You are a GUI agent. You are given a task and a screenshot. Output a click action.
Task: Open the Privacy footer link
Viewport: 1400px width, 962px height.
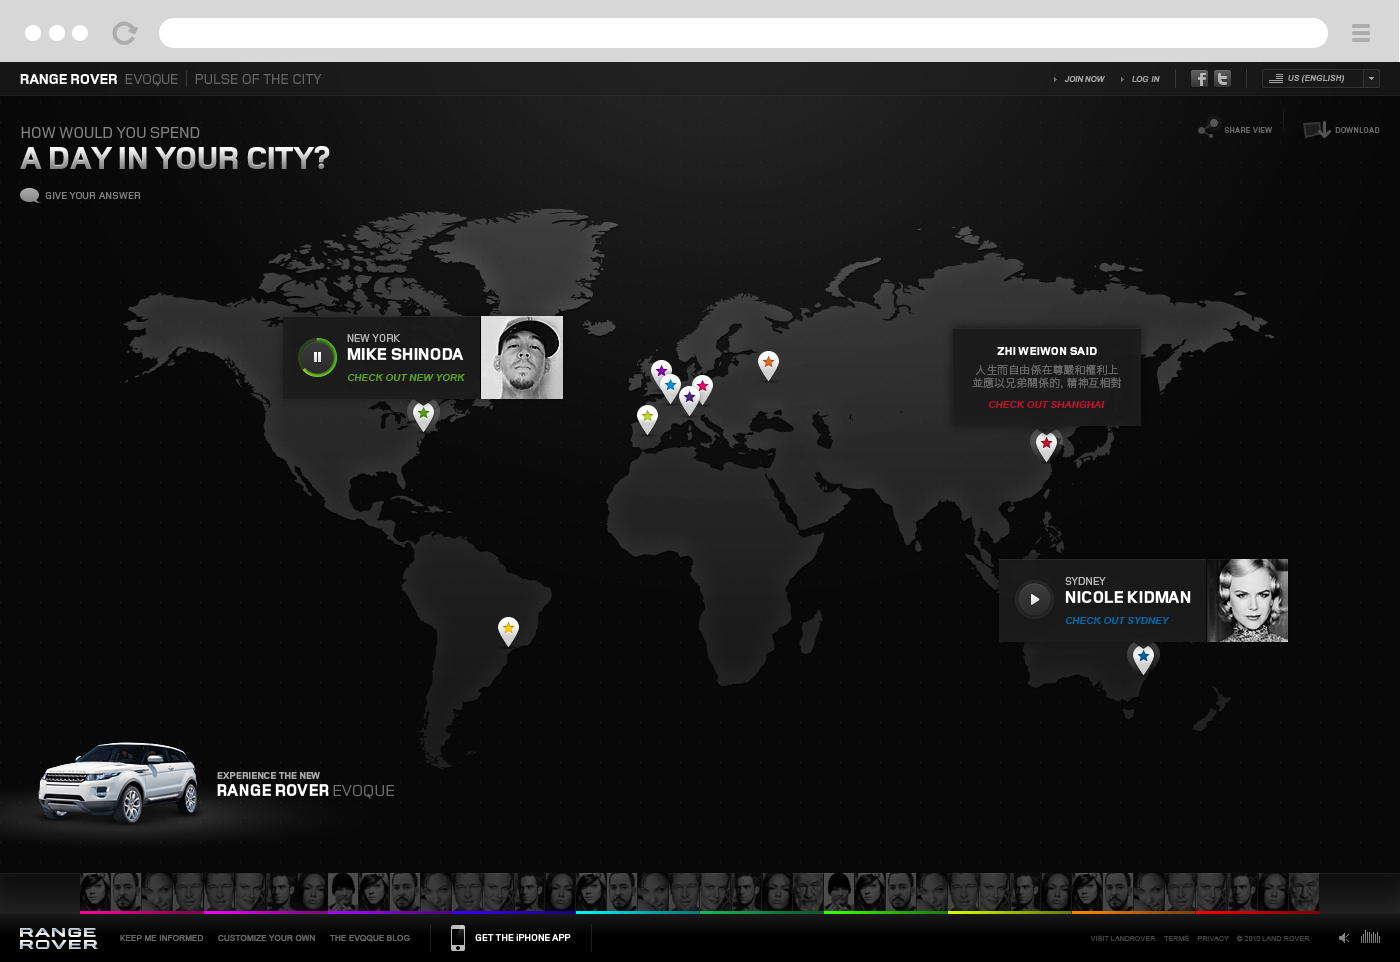(x=1213, y=939)
